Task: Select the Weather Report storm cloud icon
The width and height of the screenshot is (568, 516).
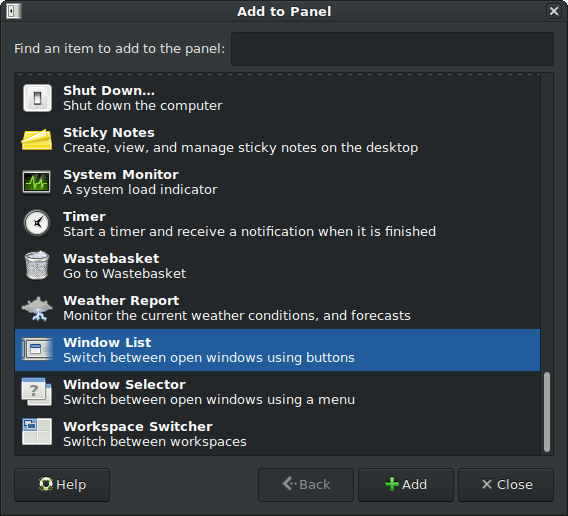Action: point(37,309)
